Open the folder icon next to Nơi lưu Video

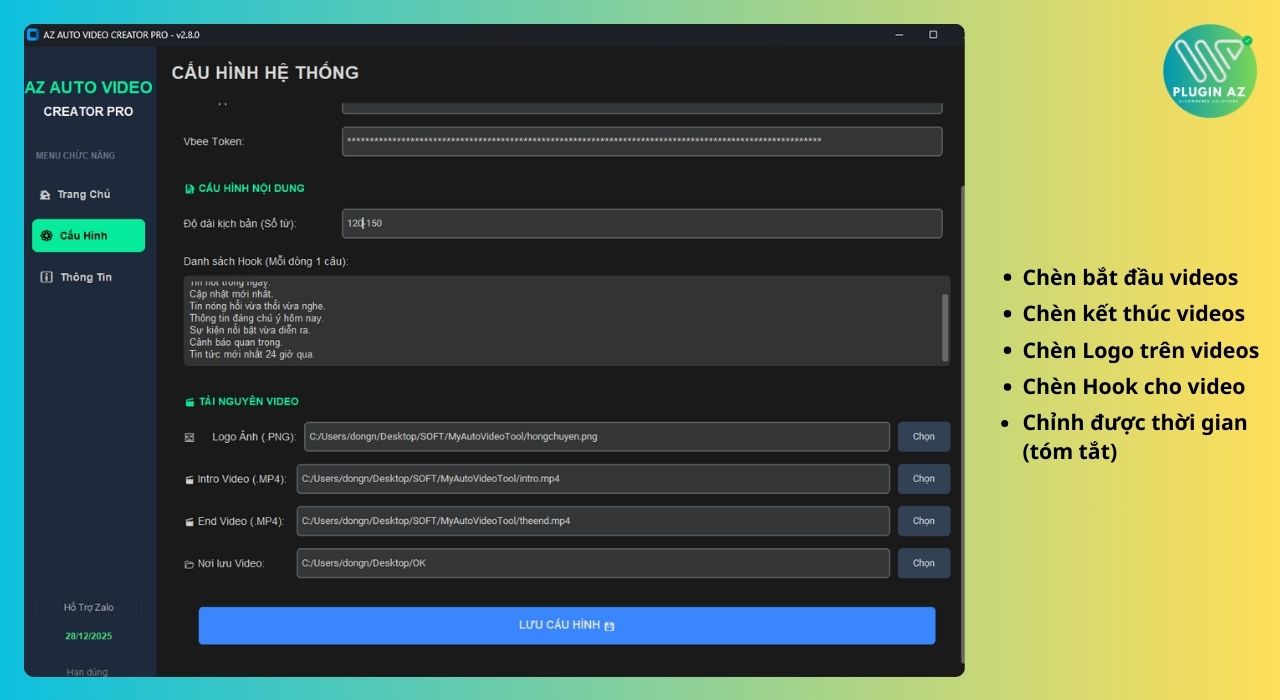[188, 563]
